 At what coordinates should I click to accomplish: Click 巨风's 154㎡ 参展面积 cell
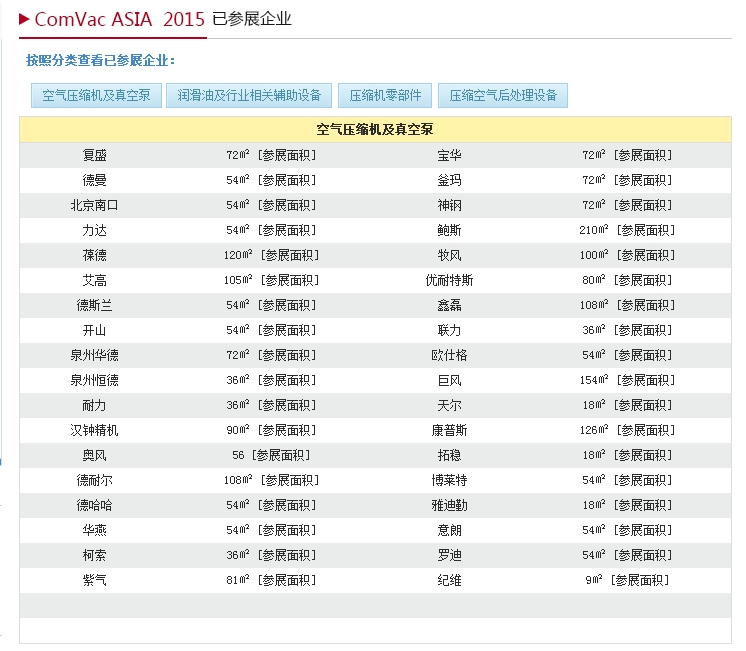click(627, 380)
